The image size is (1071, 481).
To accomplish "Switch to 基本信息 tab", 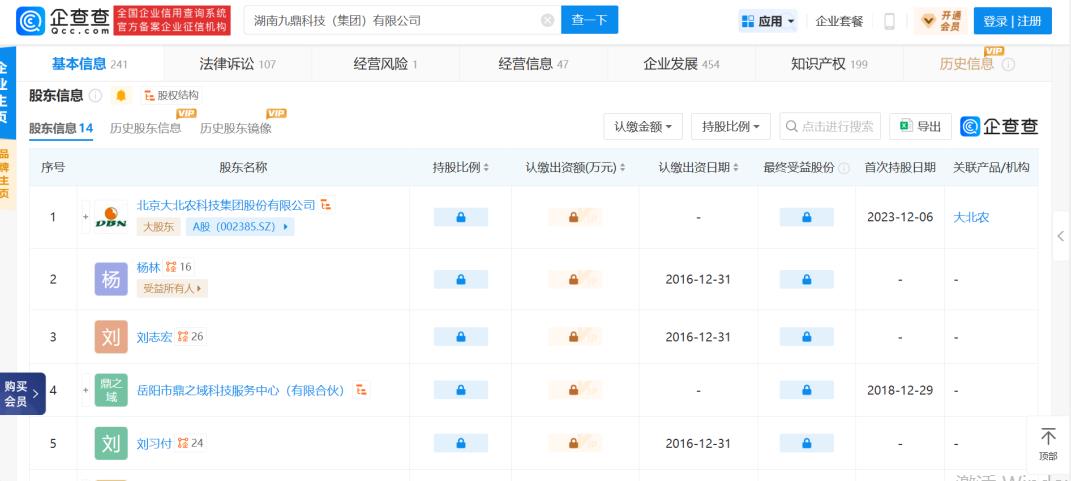I will tap(89, 64).
